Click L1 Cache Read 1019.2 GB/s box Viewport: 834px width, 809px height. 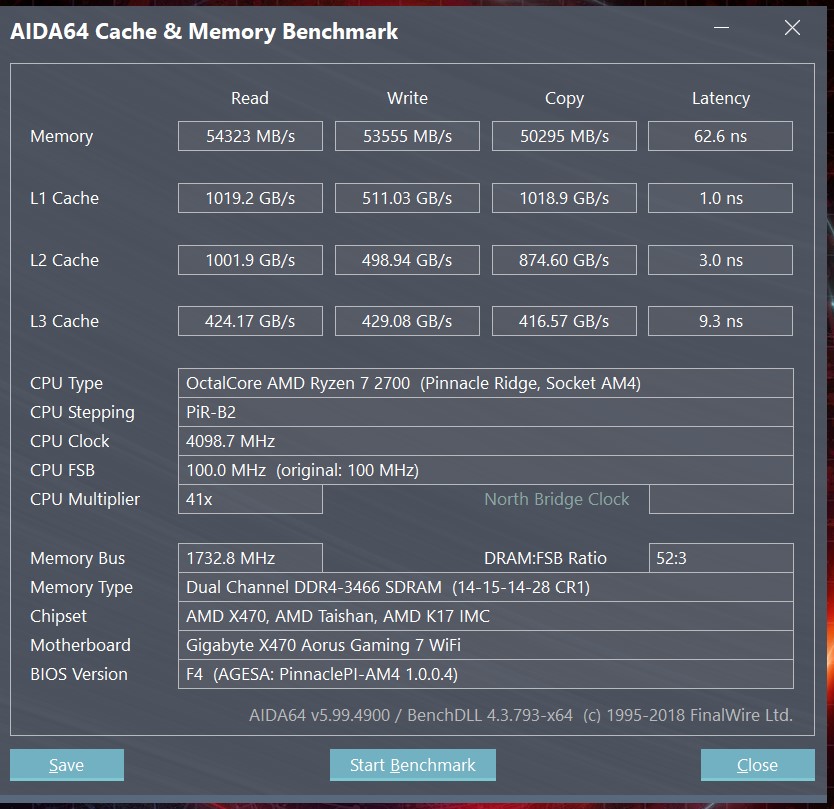(x=251, y=198)
